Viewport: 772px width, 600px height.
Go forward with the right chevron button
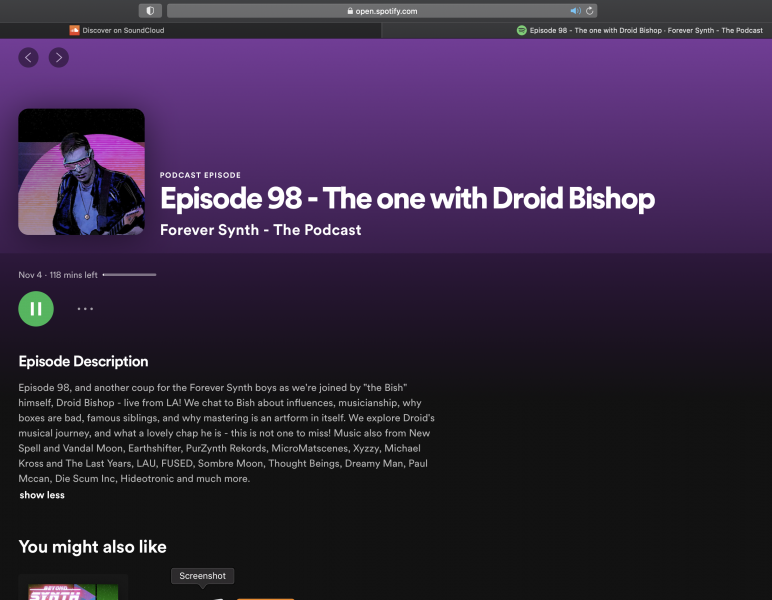(59, 58)
